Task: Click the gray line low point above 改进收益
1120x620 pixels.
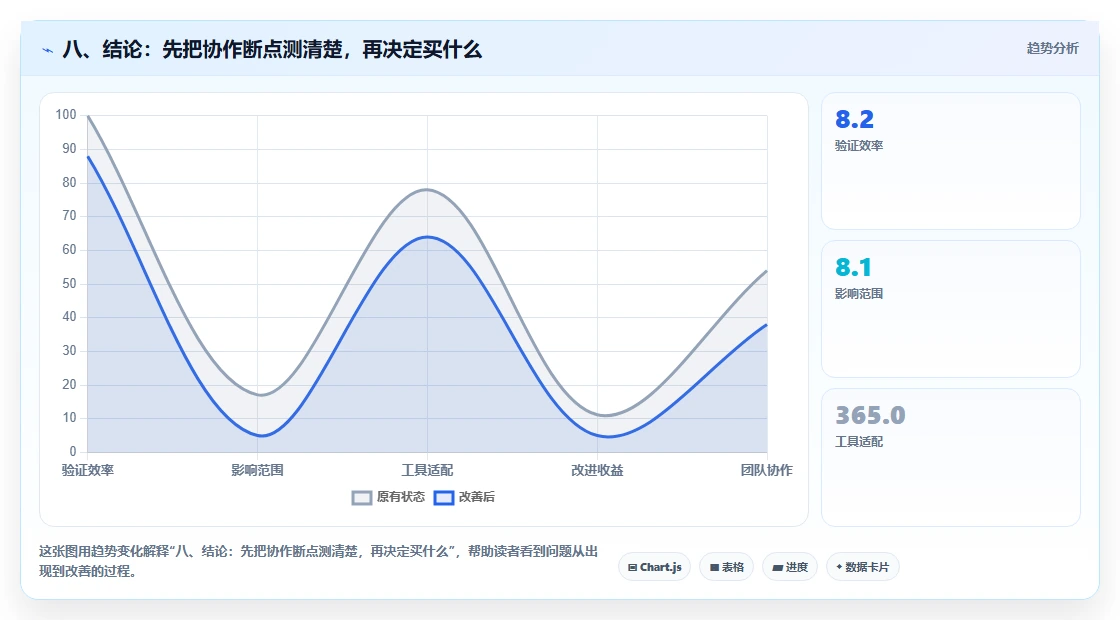Action: [x=604, y=415]
